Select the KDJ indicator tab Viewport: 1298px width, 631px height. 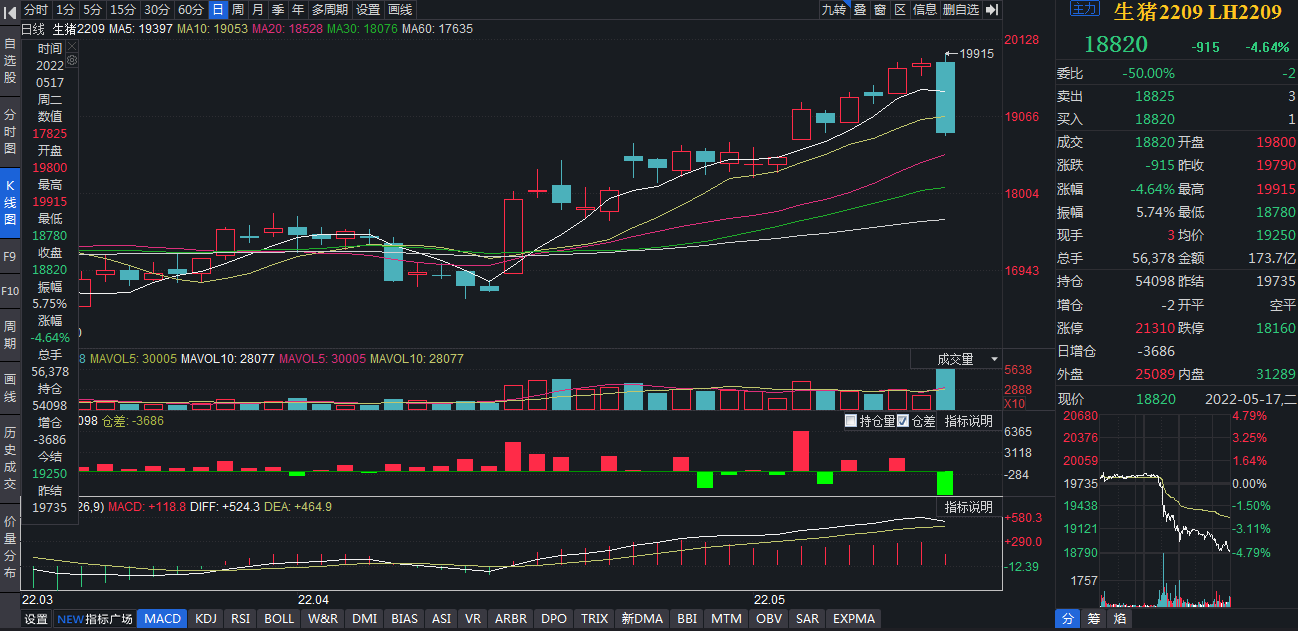206,619
